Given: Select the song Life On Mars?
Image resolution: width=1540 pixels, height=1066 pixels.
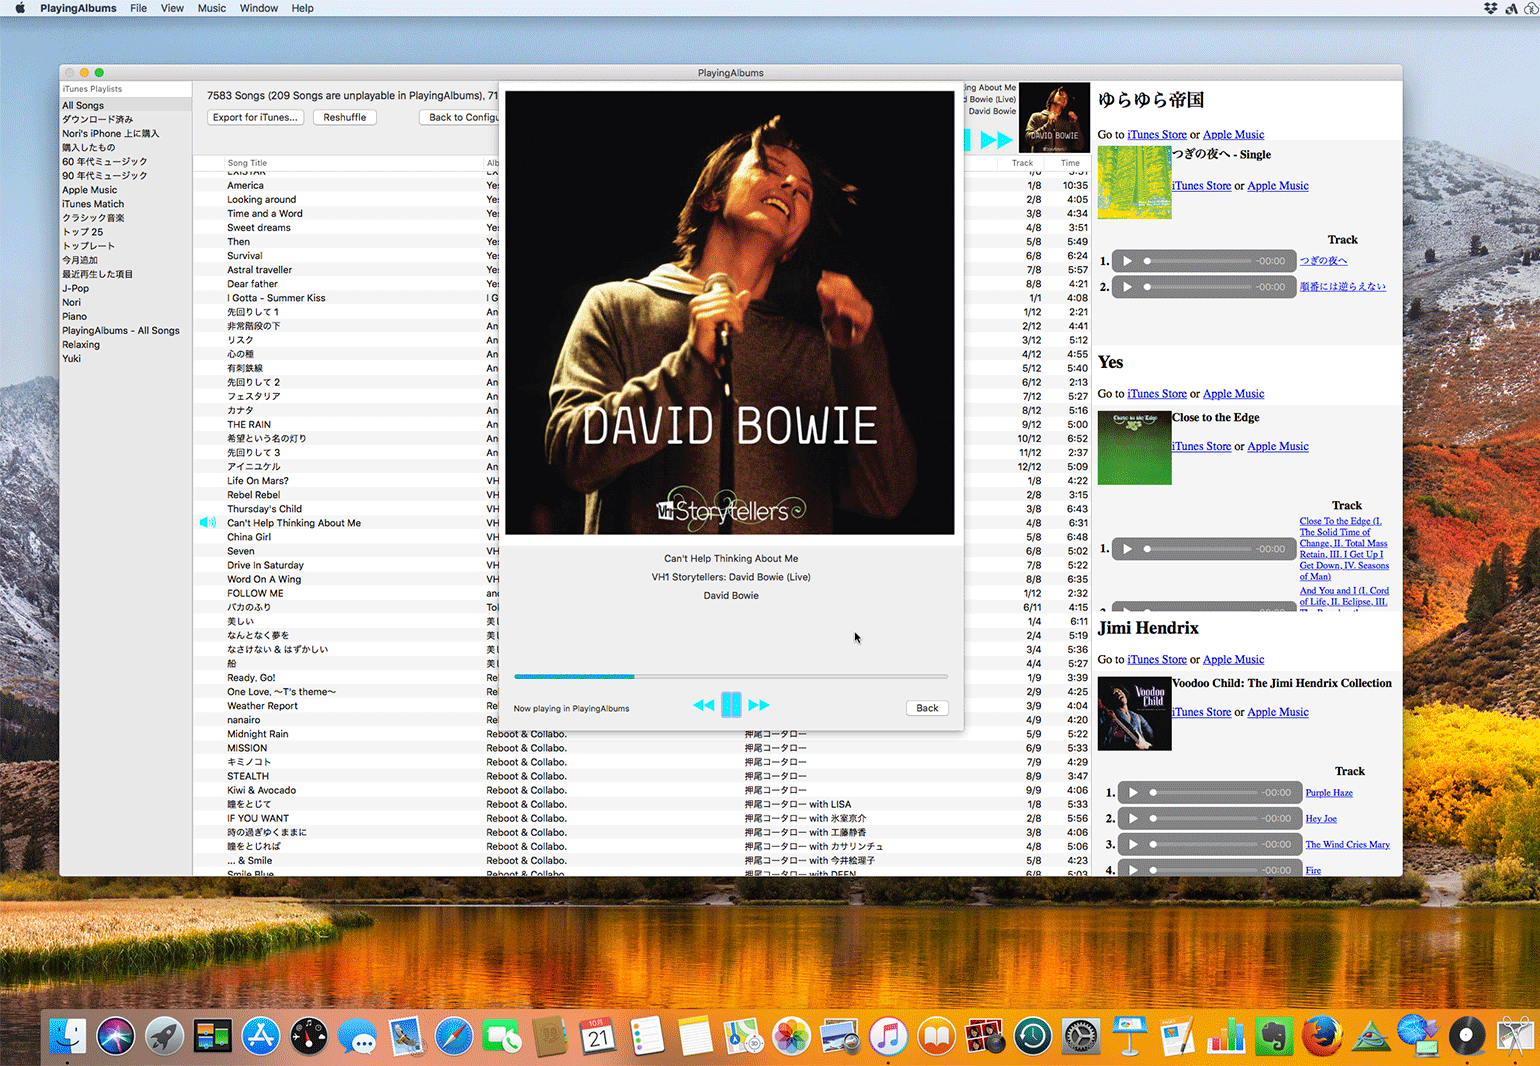Looking at the screenshot, I should pos(258,481).
